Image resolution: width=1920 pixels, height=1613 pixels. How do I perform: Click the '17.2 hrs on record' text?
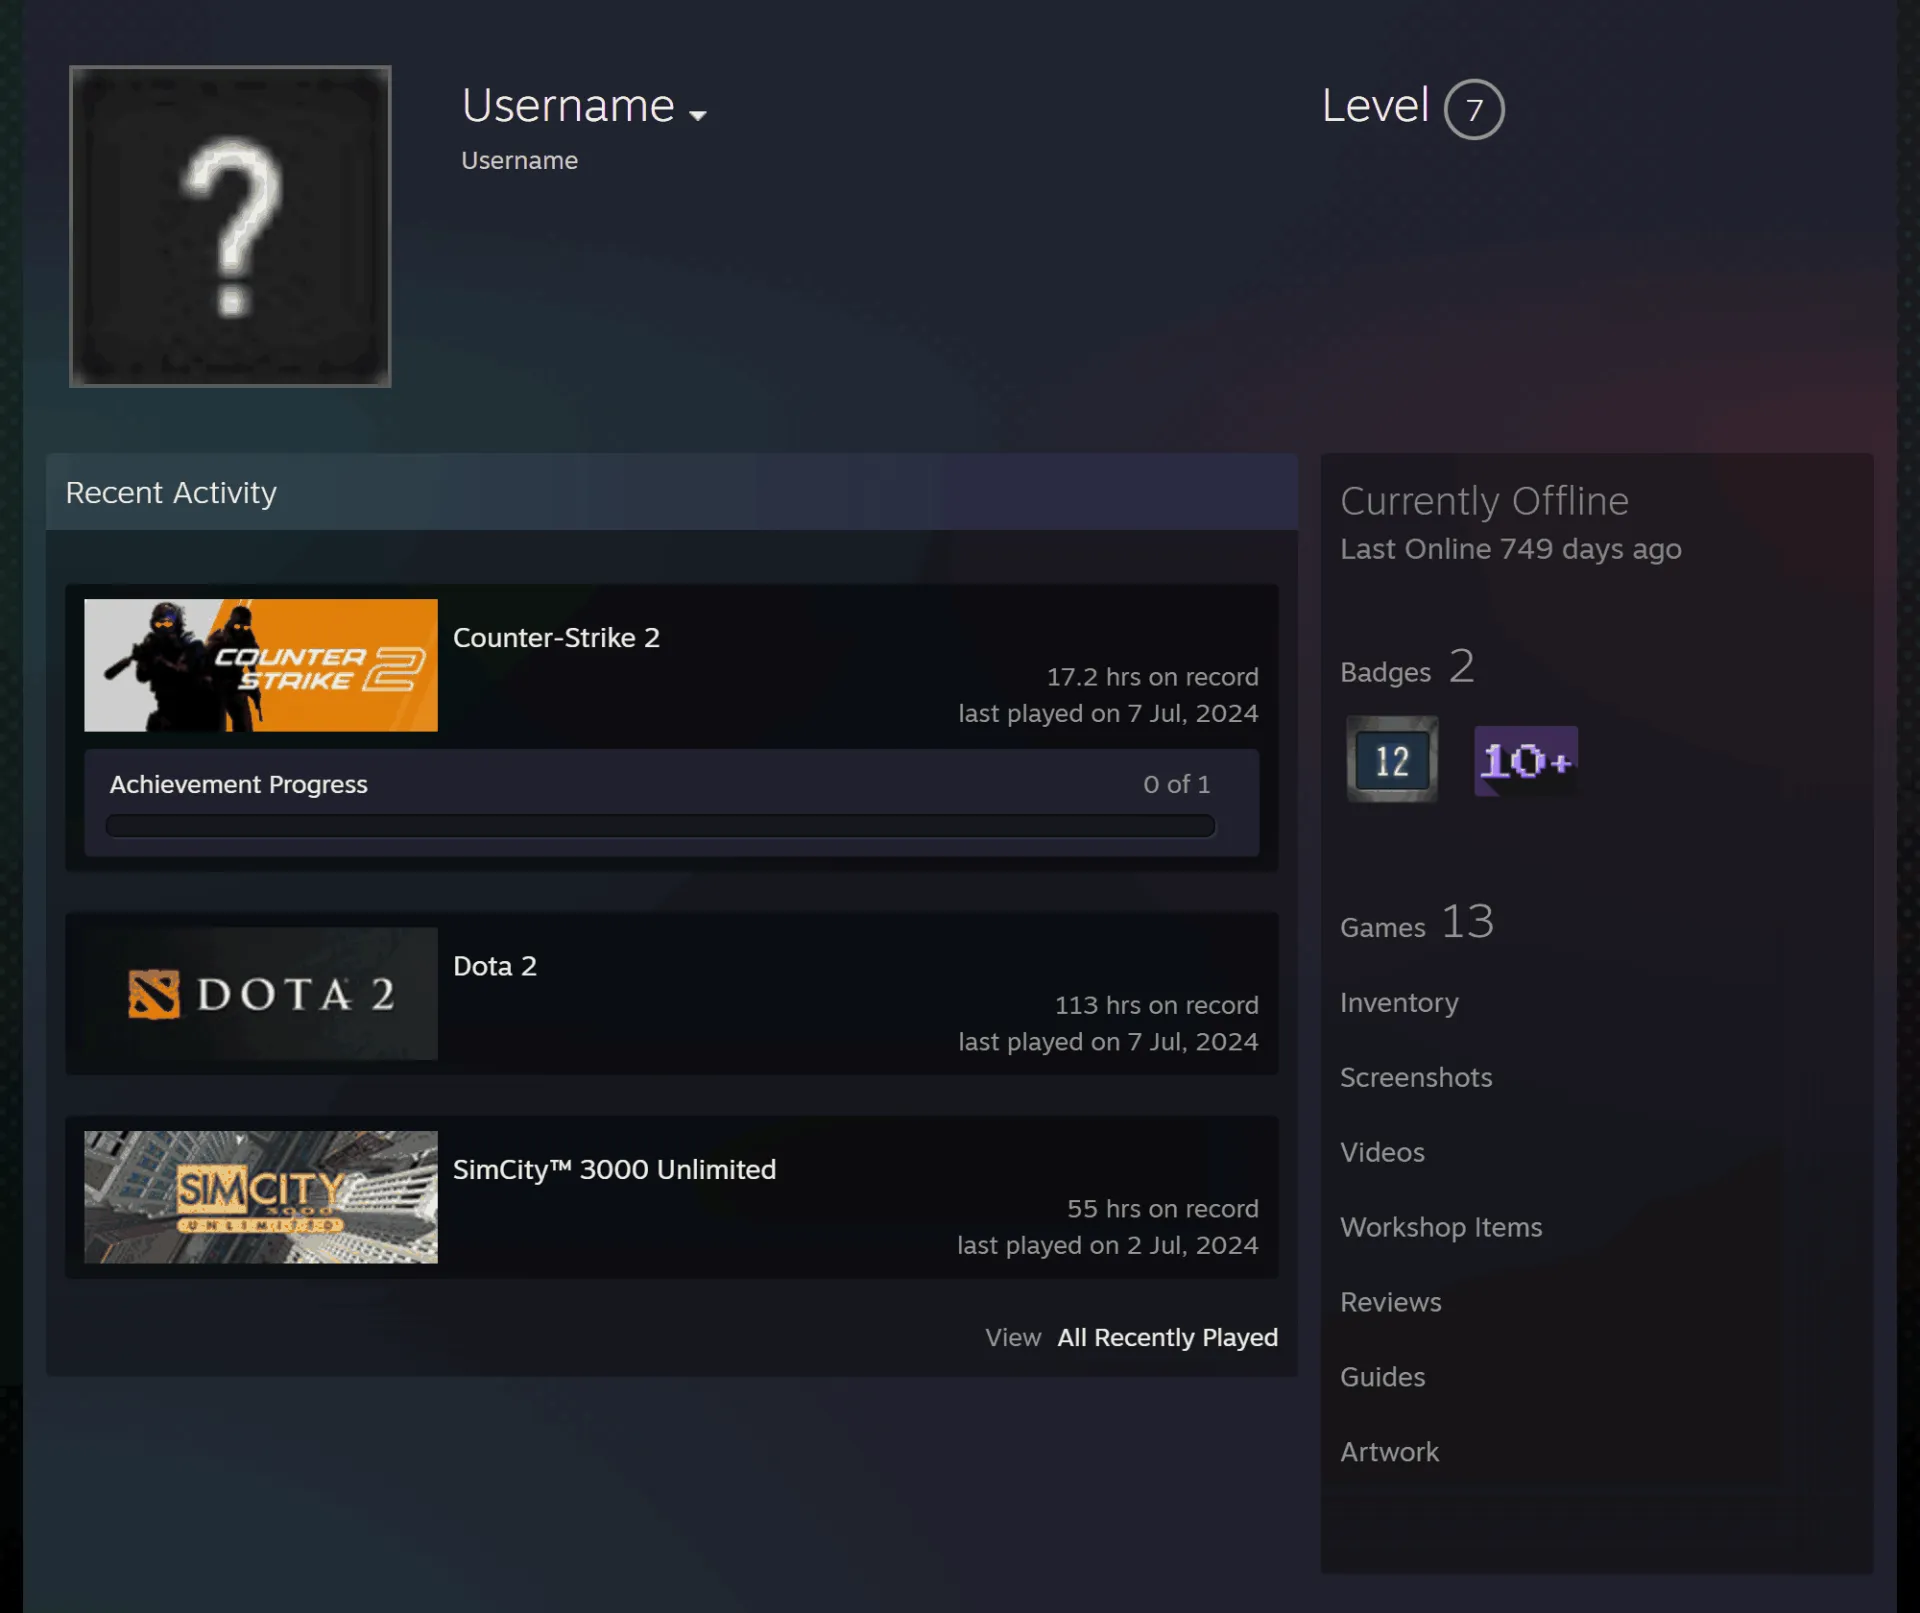pos(1152,677)
